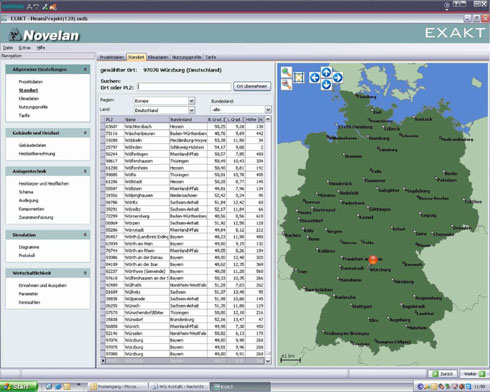Click the Weiter button
The height and width of the screenshot is (392, 490).
[x=474, y=374]
